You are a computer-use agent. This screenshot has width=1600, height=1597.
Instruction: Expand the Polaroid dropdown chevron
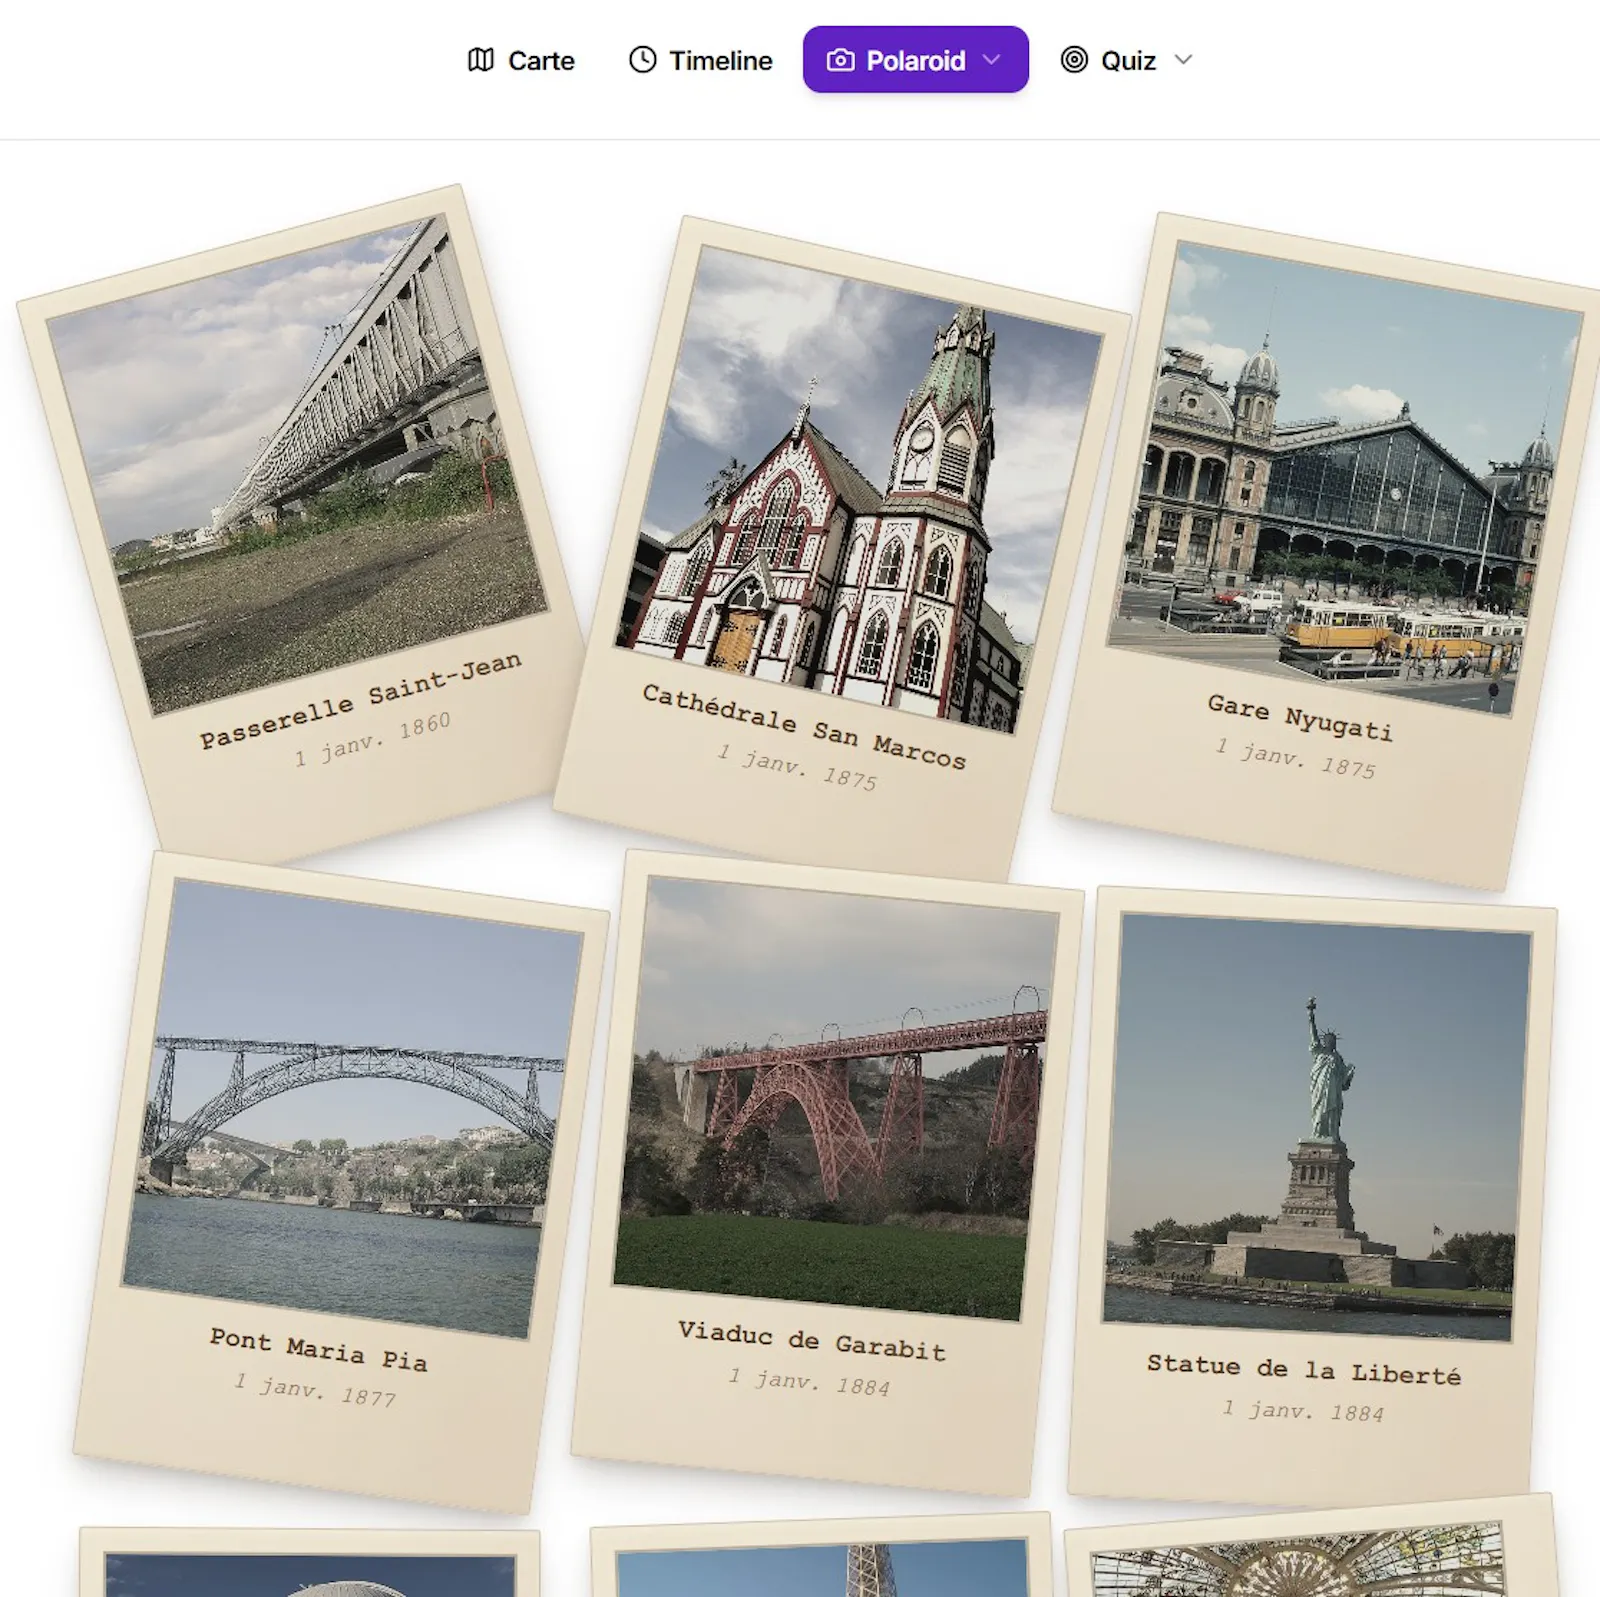(x=992, y=60)
